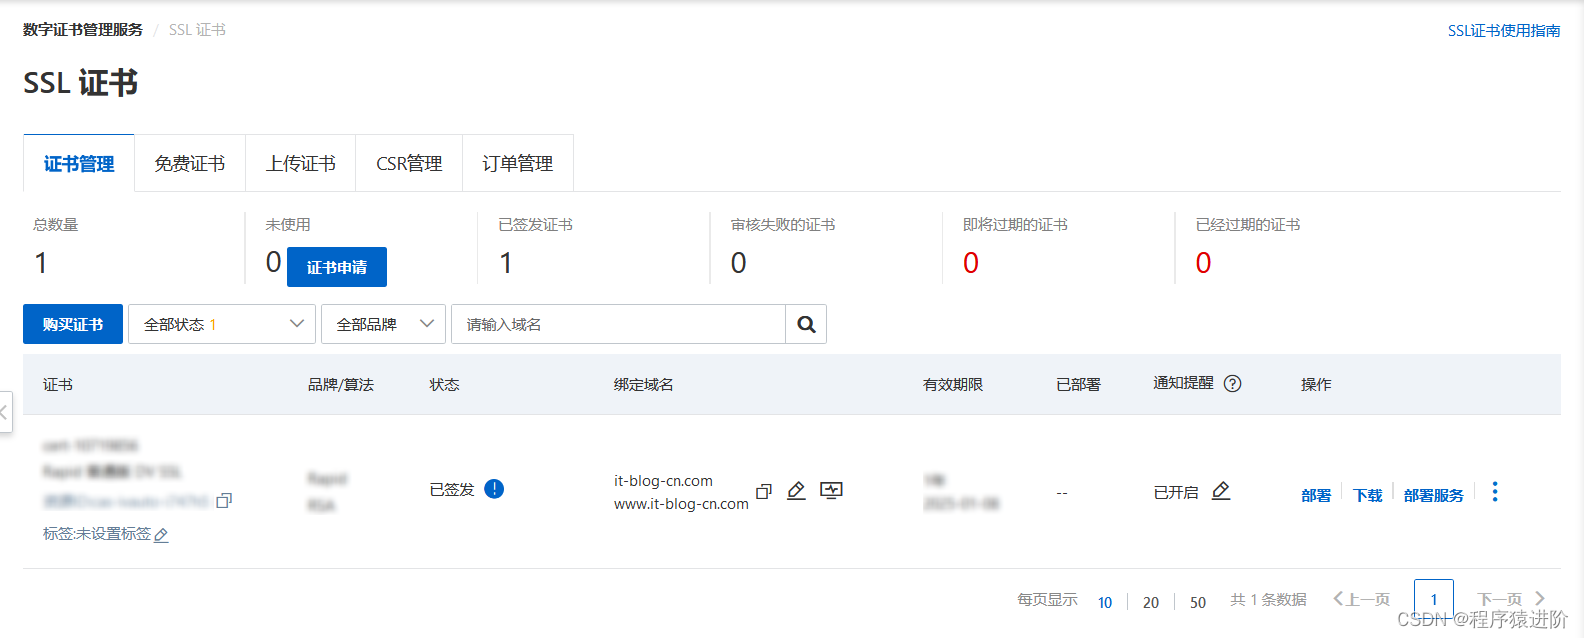Edit the notification reminder setting

[x=1221, y=491]
